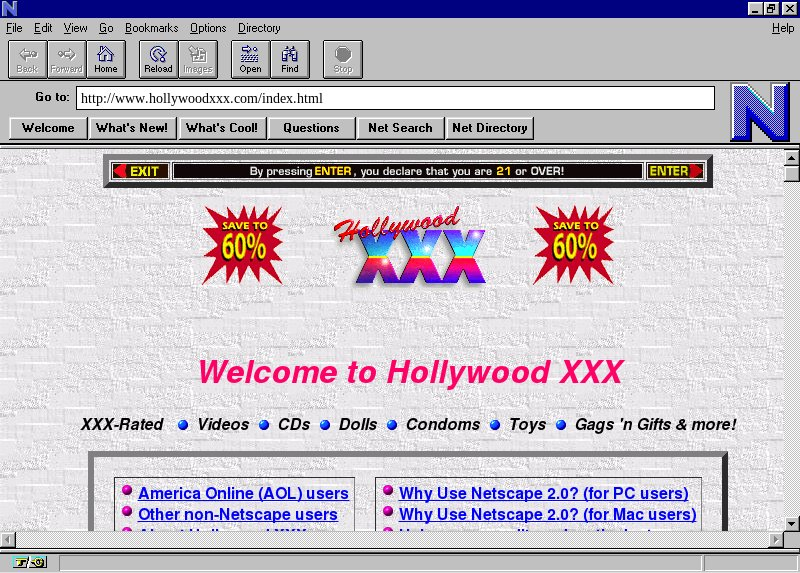Open Why Use Netscape 2.0 PC link
Viewport: 800px width, 573px height.
coord(543,493)
